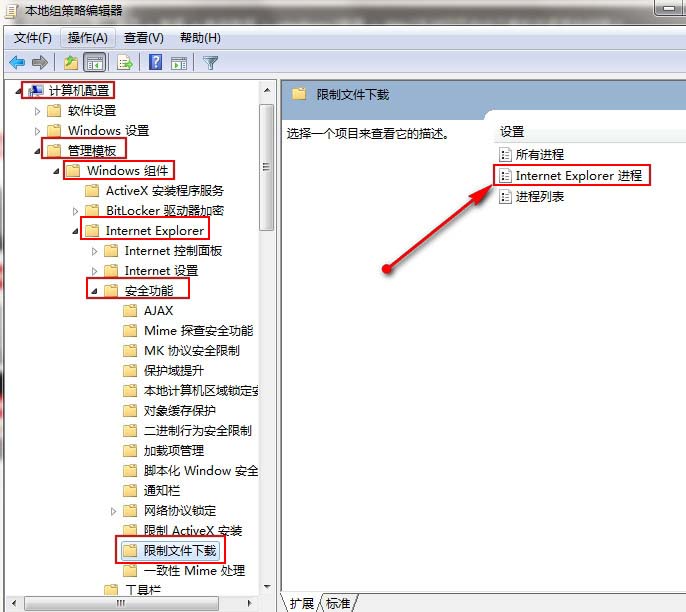Open the 查看(V) menu
Image resolution: width=686 pixels, height=612 pixels.
pos(144,38)
